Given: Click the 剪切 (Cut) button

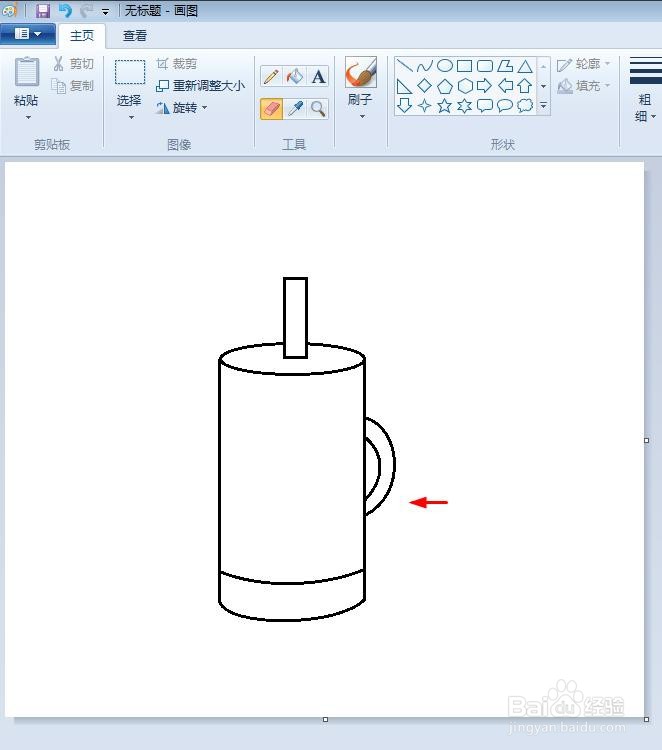Looking at the screenshot, I should 73,64.
